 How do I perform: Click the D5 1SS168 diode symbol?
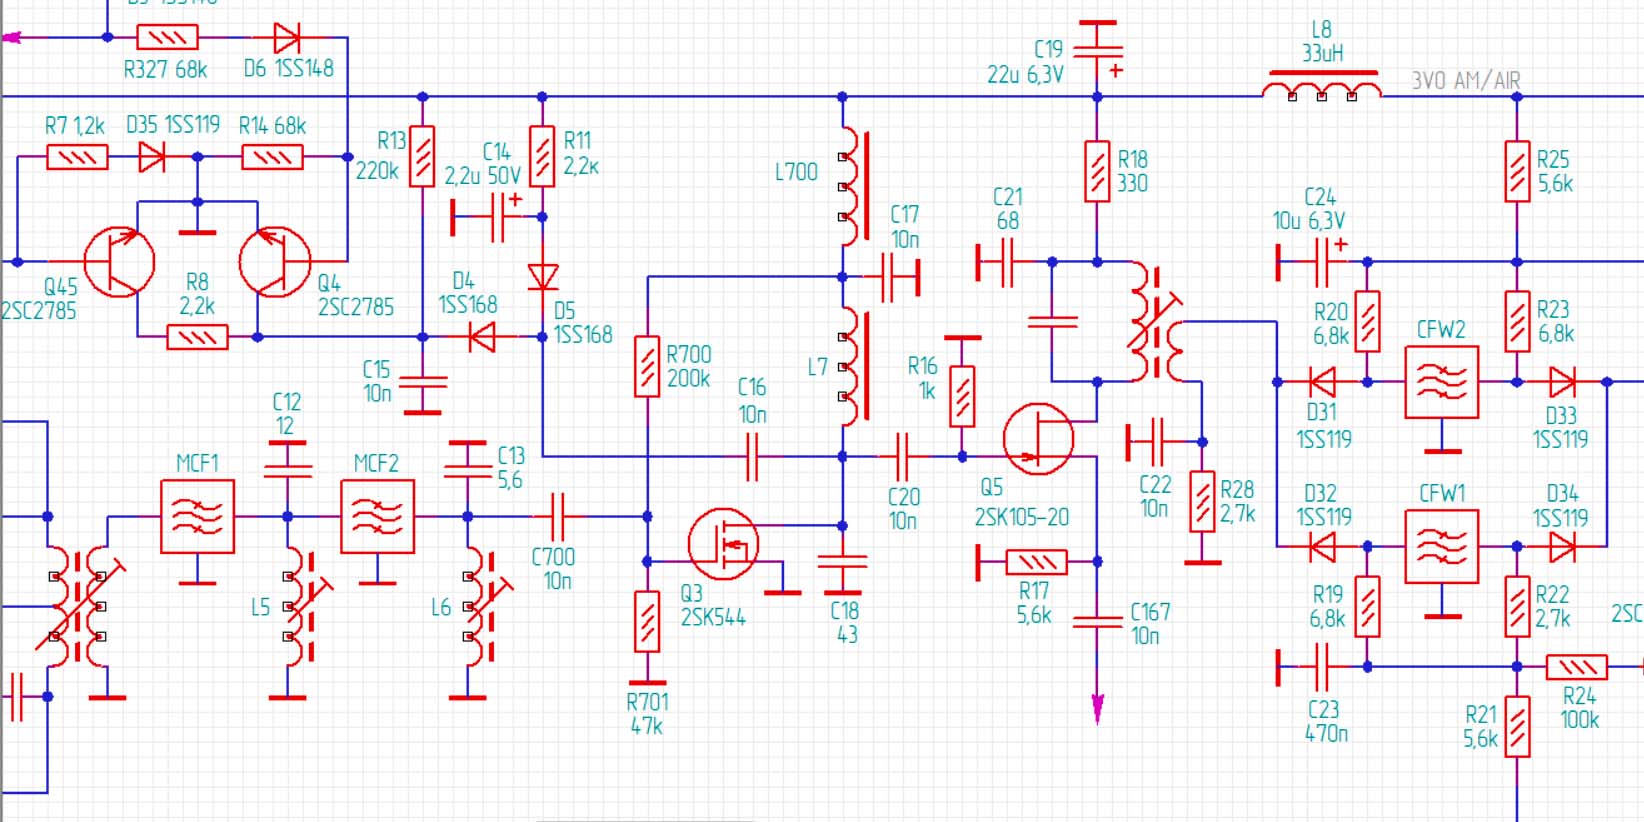click(x=542, y=276)
